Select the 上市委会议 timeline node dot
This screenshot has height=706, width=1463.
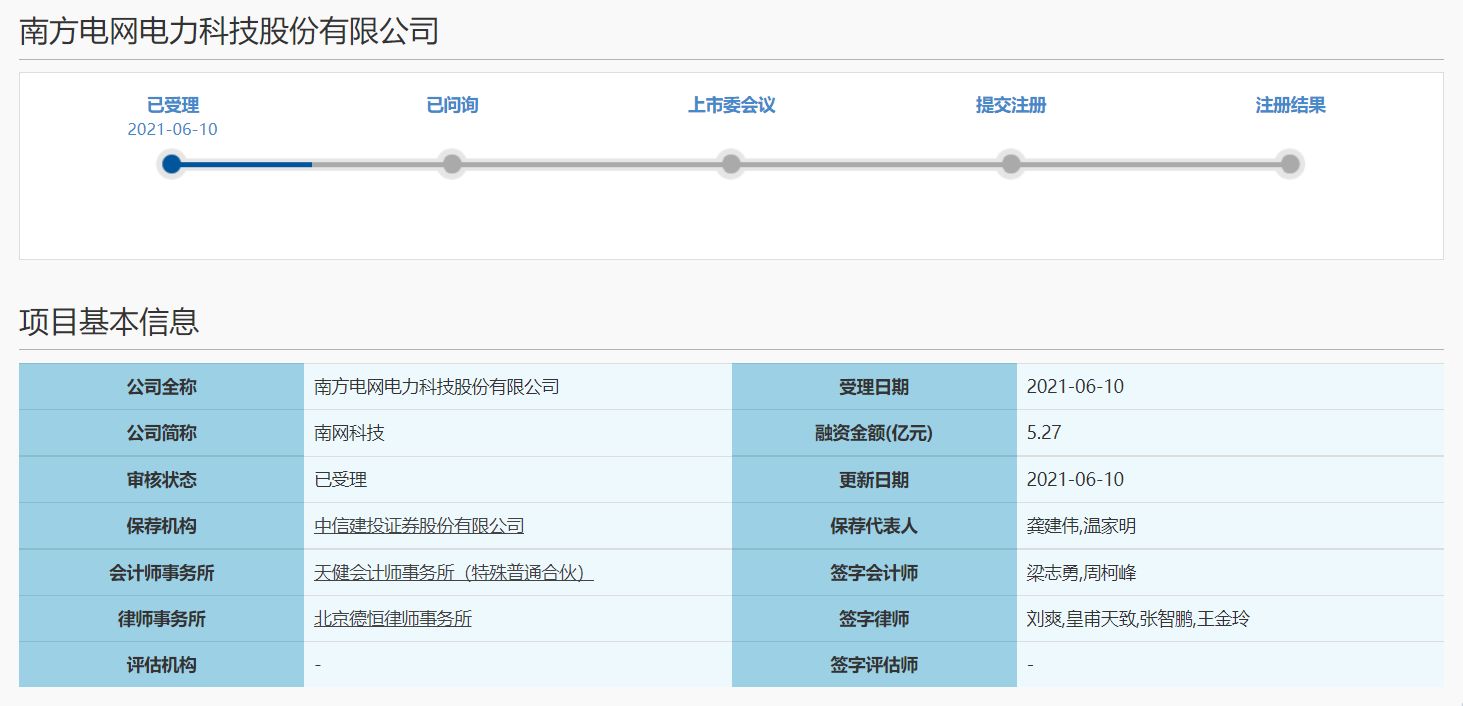(731, 164)
